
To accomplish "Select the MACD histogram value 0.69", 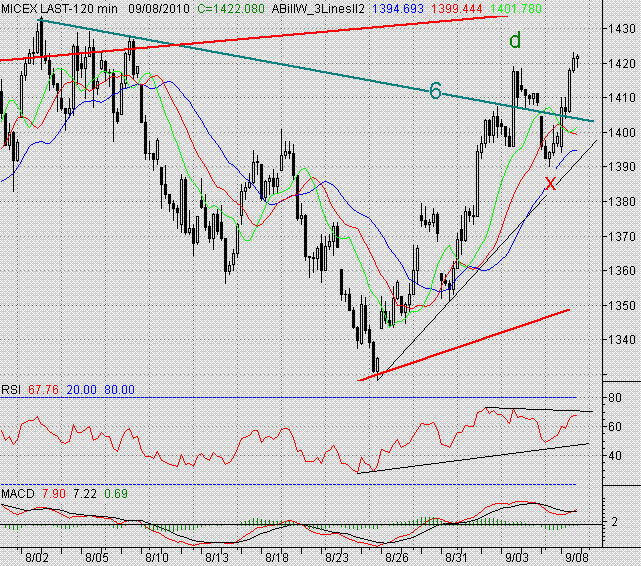I will click(x=116, y=494).
